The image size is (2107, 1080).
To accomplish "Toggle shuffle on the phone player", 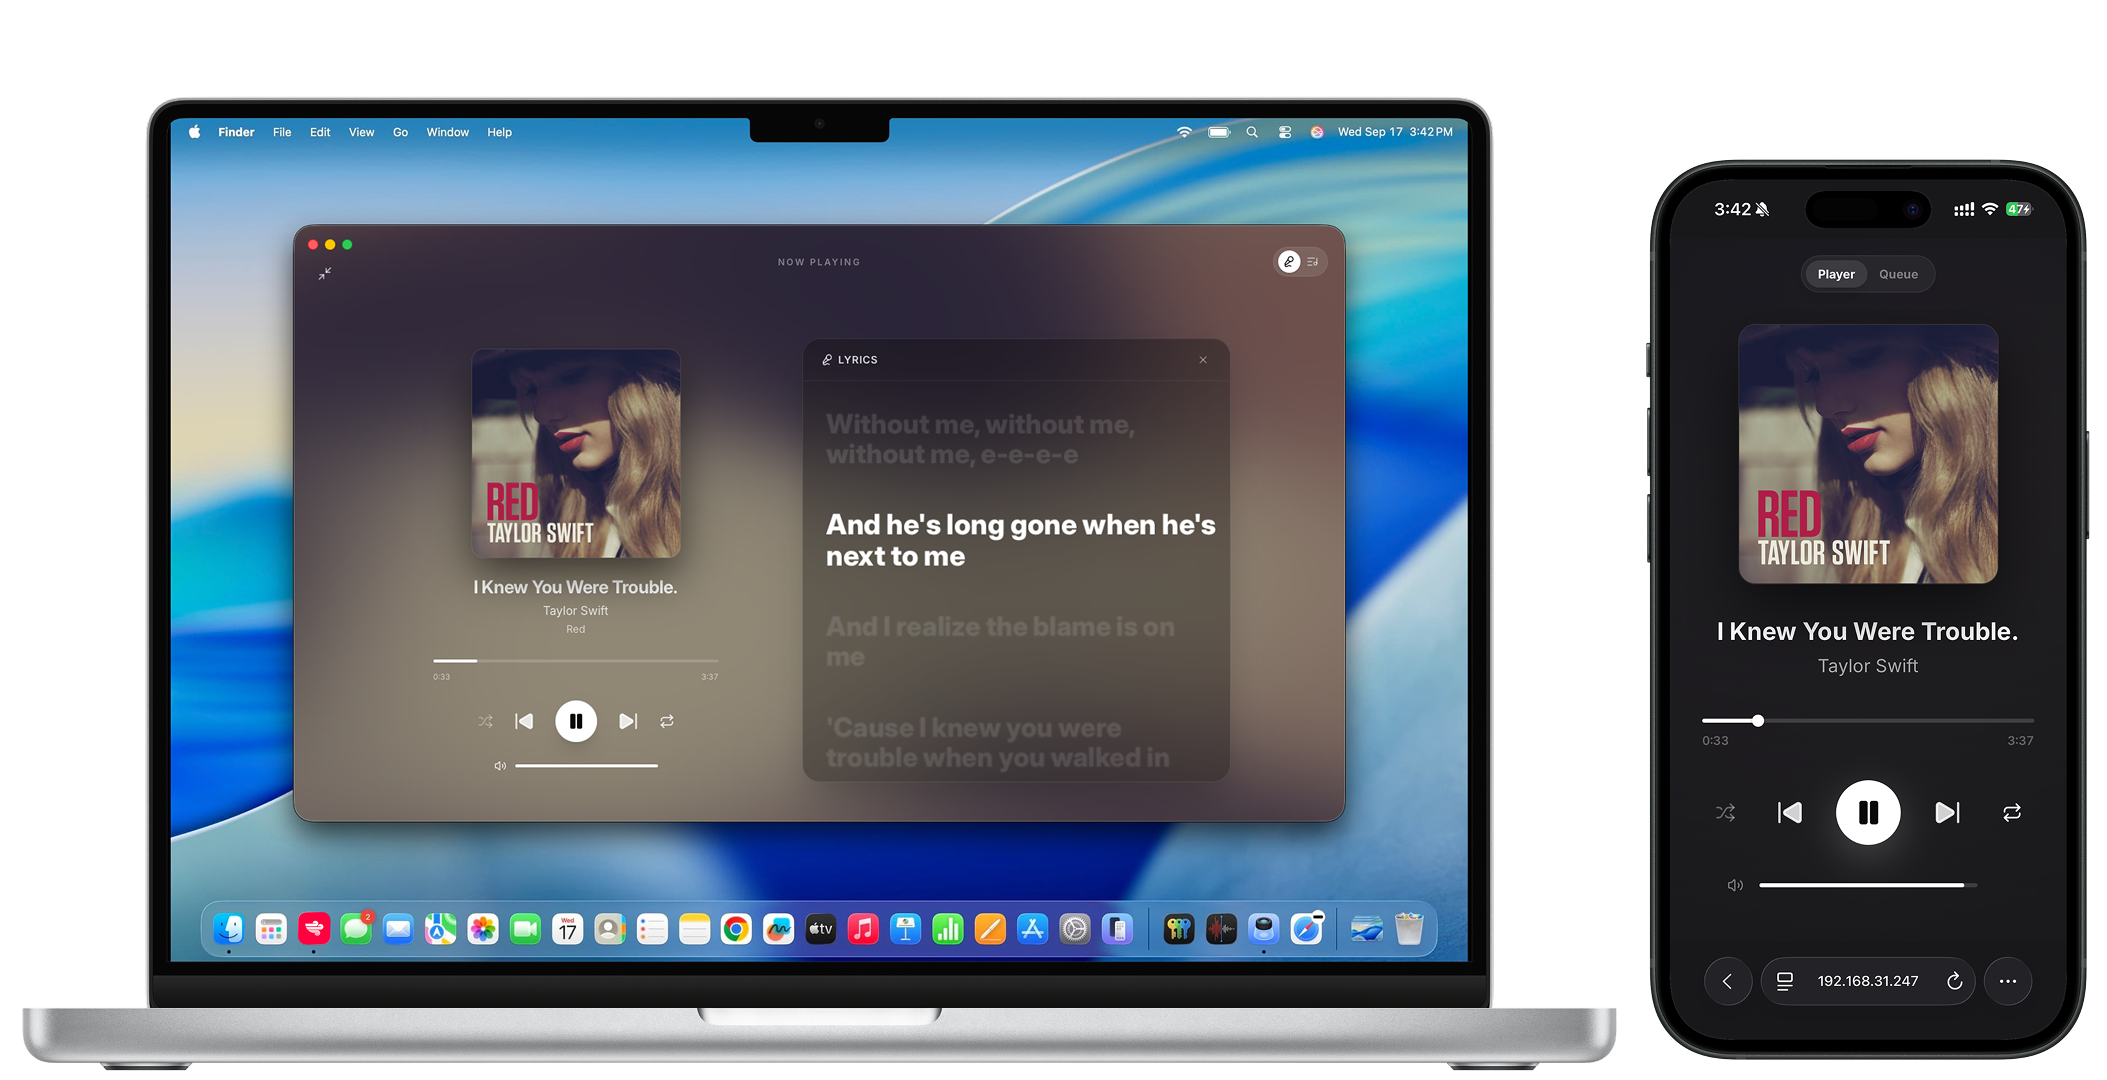I will [1726, 813].
